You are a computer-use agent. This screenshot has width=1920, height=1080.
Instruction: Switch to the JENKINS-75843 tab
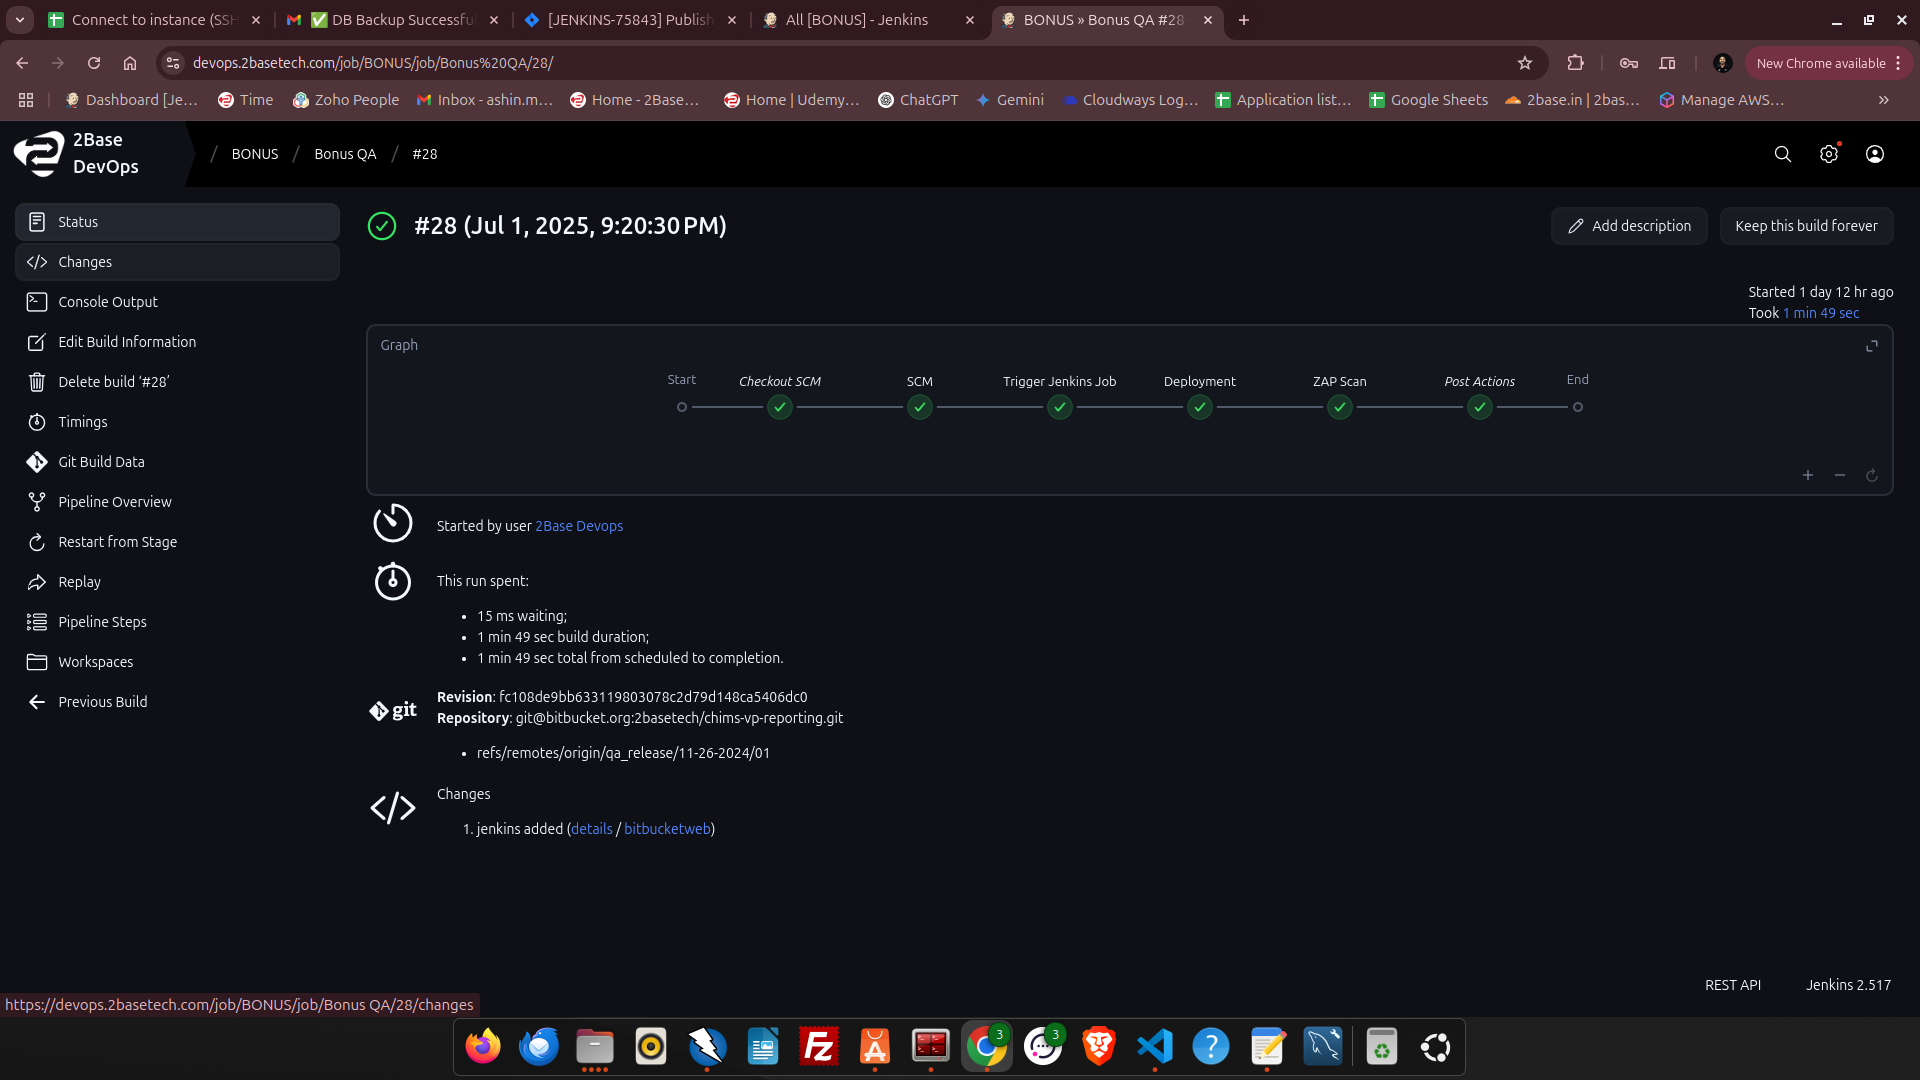[630, 20]
